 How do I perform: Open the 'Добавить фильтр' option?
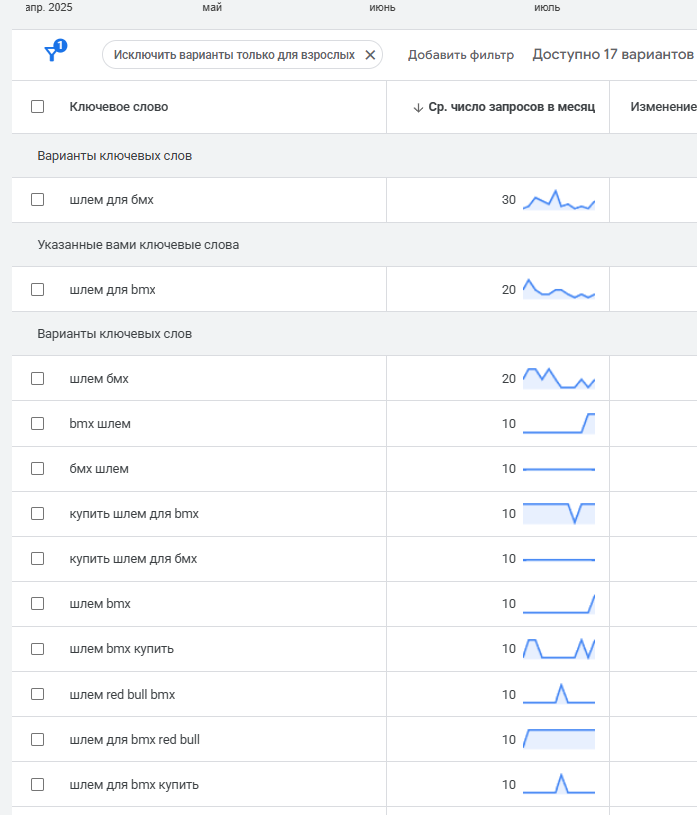[x=460, y=55]
